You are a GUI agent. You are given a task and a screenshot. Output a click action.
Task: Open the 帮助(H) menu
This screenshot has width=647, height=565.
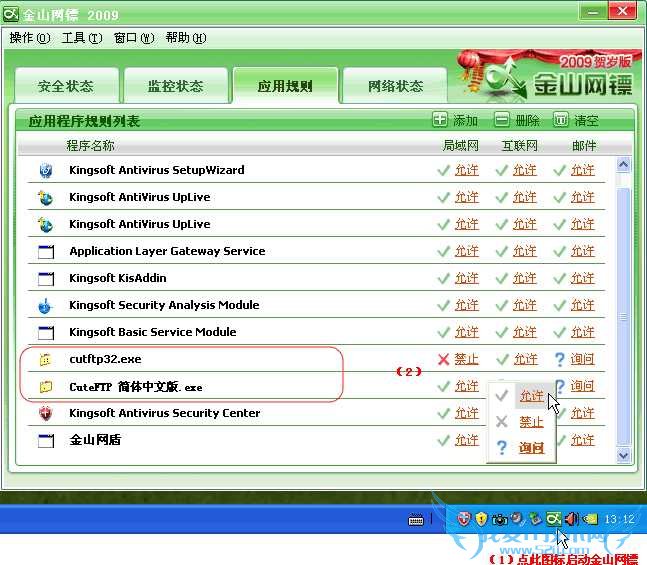[x=186, y=38]
